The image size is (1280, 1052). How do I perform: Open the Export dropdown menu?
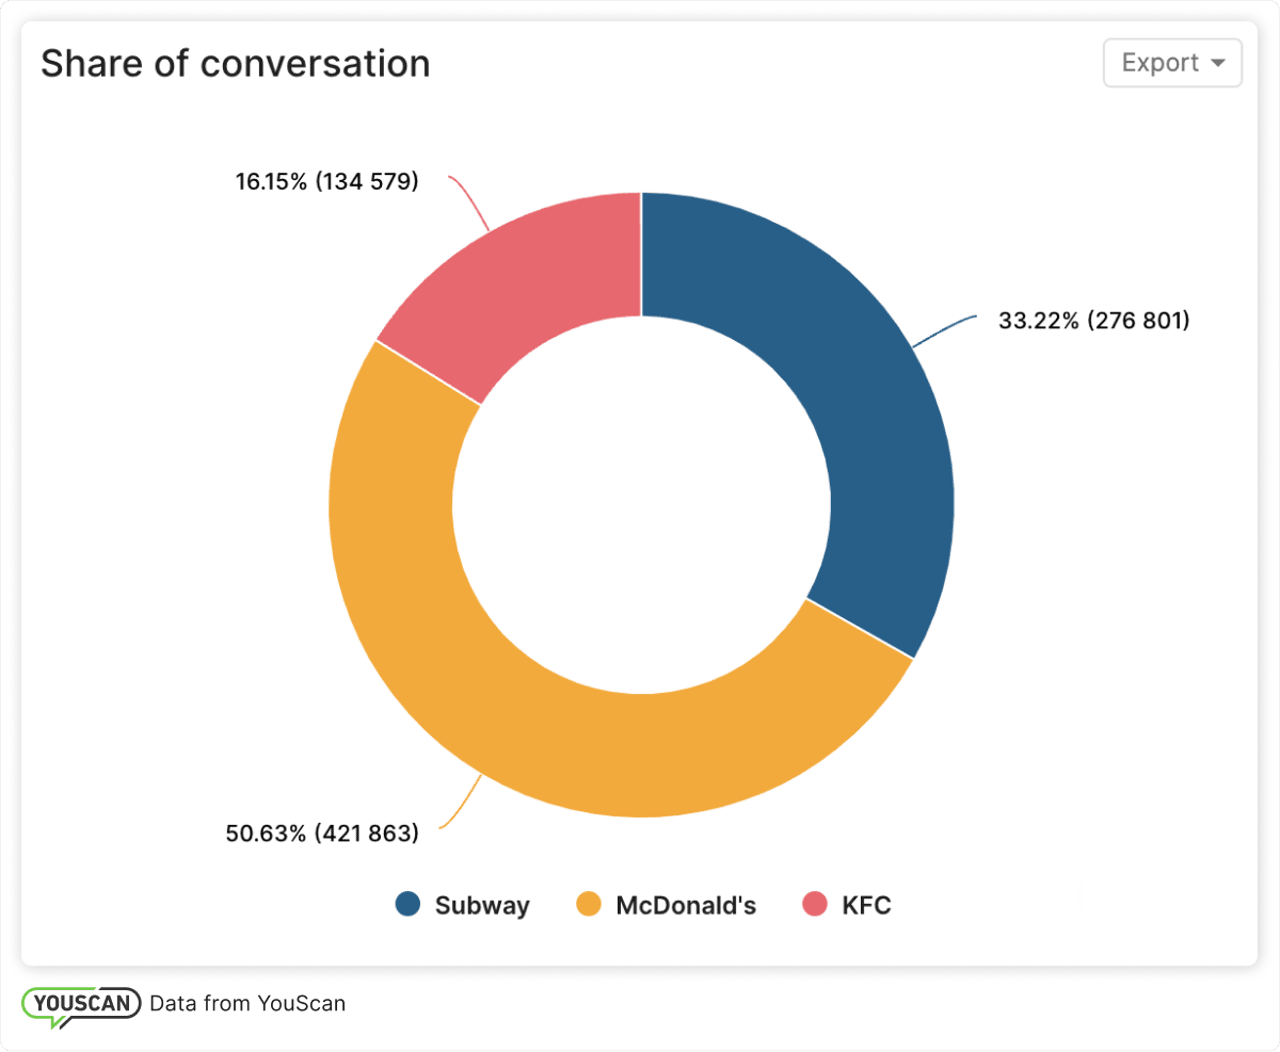[1171, 63]
